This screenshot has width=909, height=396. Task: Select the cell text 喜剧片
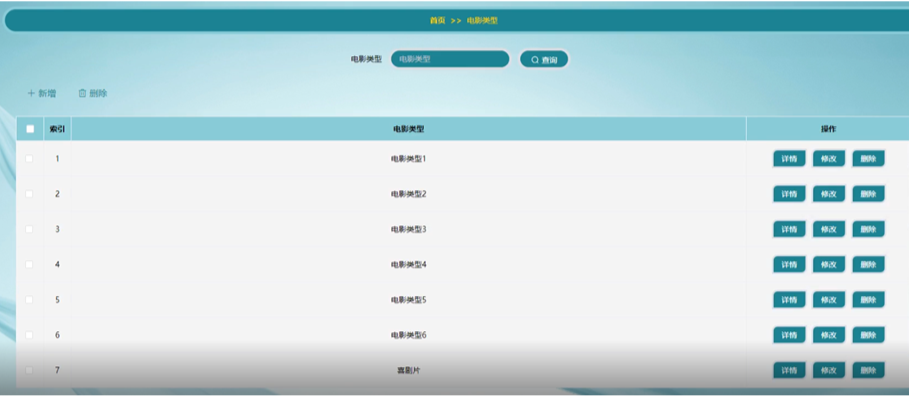click(409, 370)
